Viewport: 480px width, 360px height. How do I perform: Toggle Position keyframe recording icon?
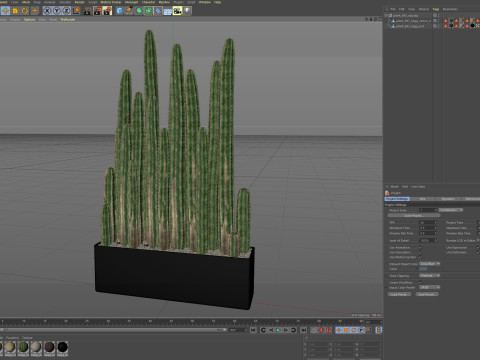339,330
